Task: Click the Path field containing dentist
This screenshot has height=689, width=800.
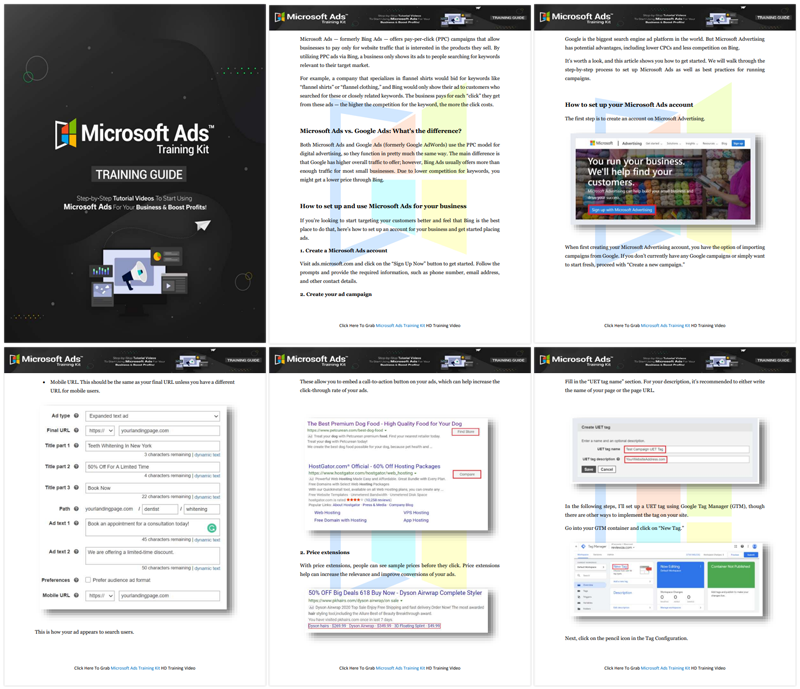Action: click(160, 509)
